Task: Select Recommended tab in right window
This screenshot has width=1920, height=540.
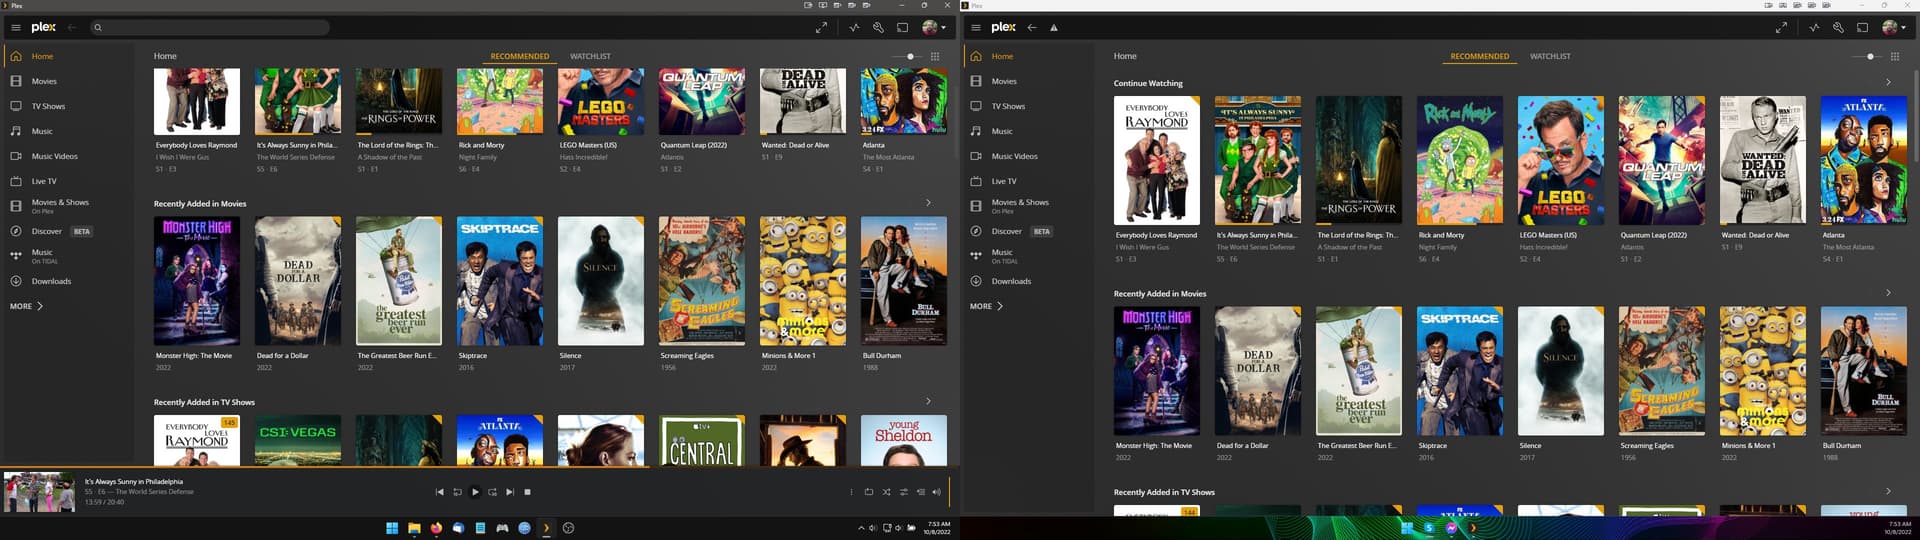Action: click(x=1480, y=56)
